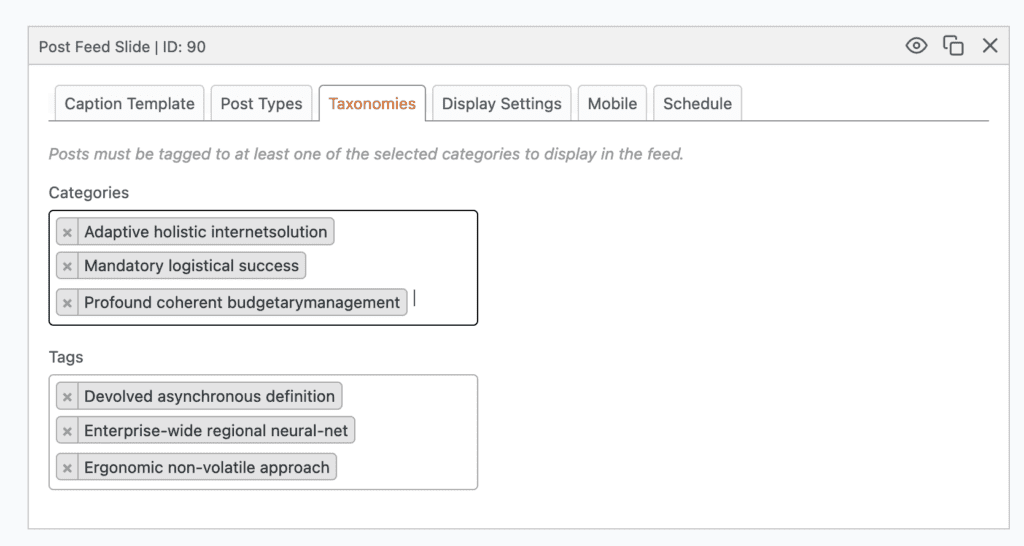Image resolution: width=1024 pixels, height=546 pixels.
Task: Duplicate the slide using the copy icon
Action: tap(953, 46)
